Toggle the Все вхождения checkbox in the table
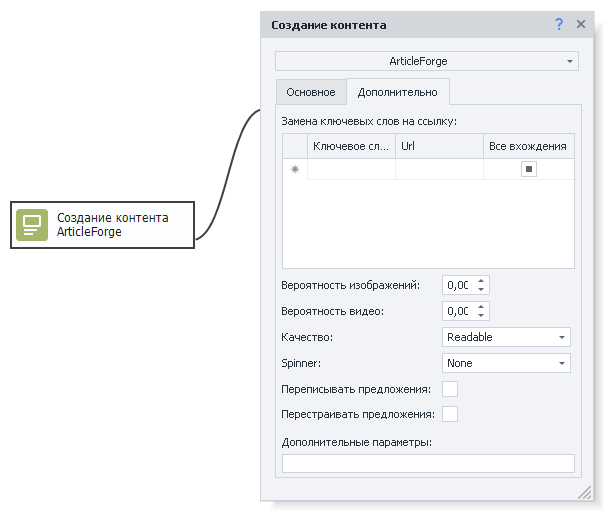This screenshot has height=520, width=612. (528, 169)
